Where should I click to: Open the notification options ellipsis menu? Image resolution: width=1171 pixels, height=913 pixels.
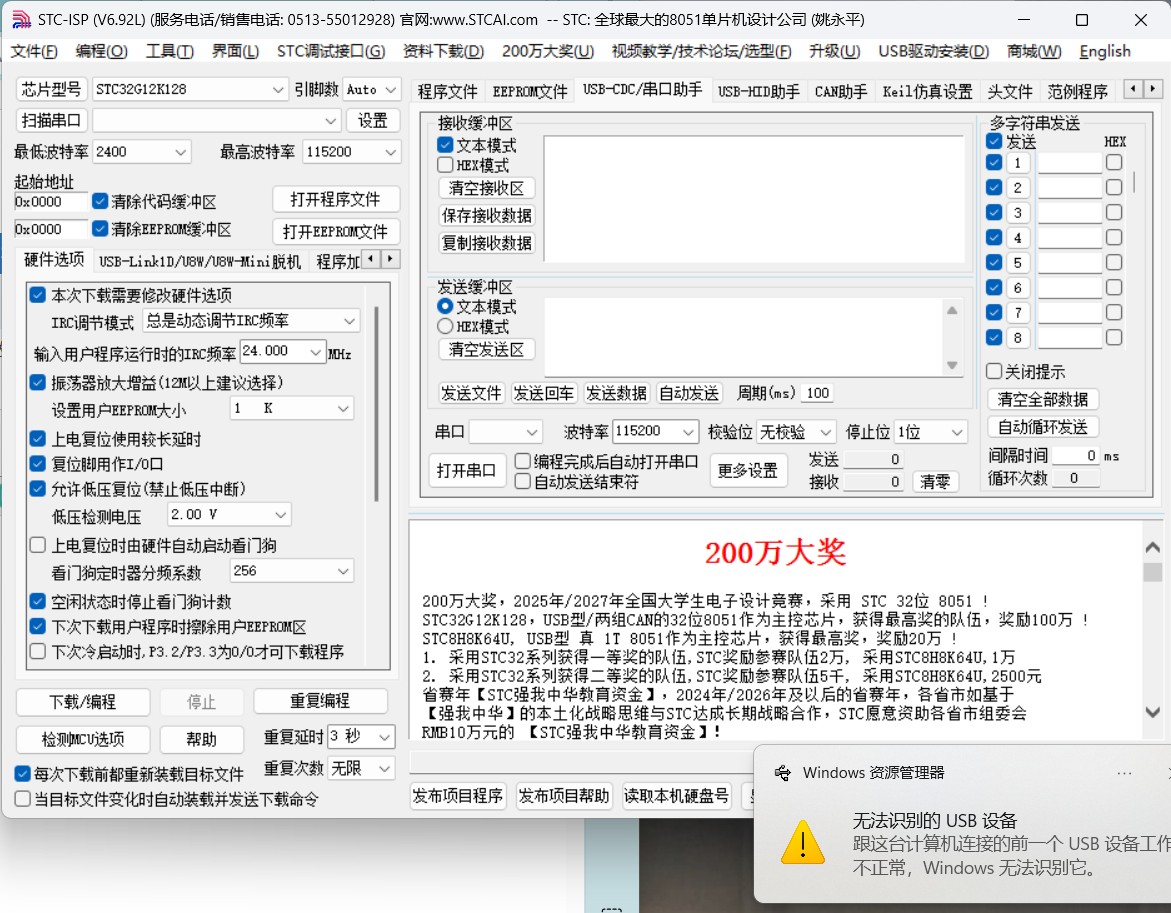1124,773
